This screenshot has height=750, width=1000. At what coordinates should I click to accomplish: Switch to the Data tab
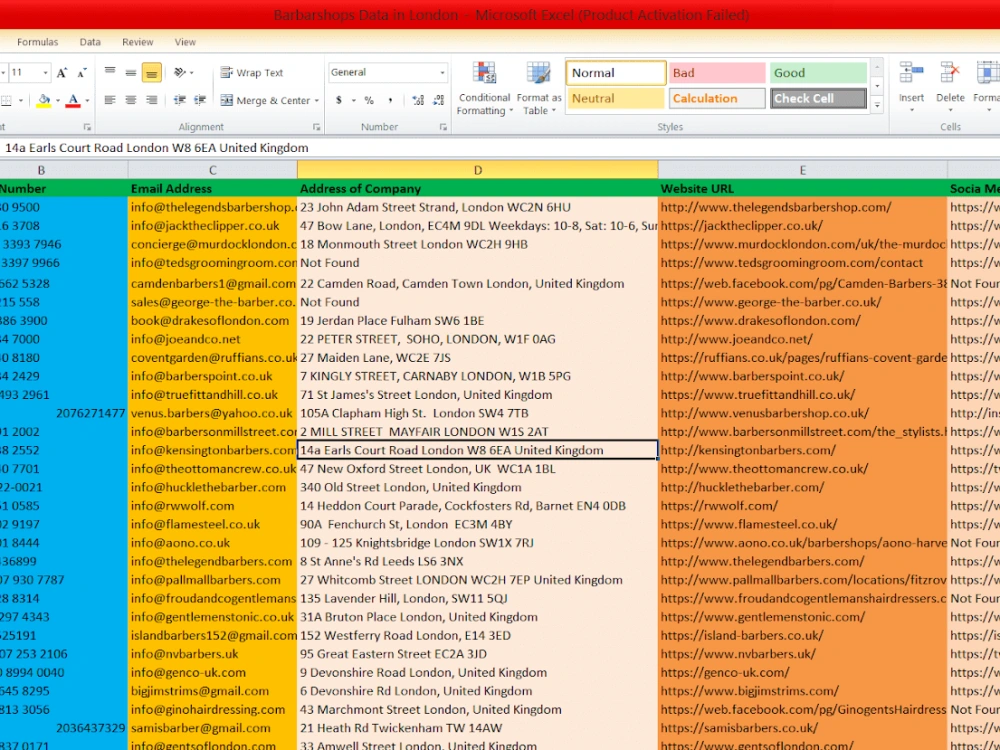[x=90, y=42]
